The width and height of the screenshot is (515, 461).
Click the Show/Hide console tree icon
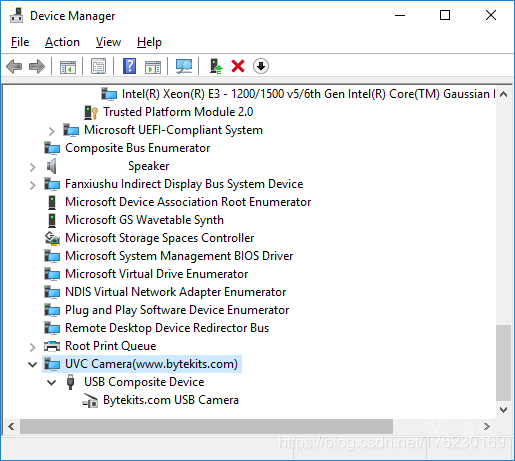[68, 67]
